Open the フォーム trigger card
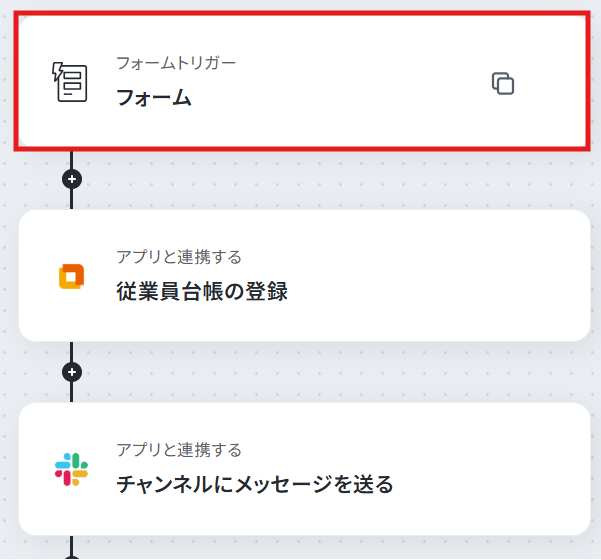Viewport: 601px width, 560px height. [x=302, y=81]
